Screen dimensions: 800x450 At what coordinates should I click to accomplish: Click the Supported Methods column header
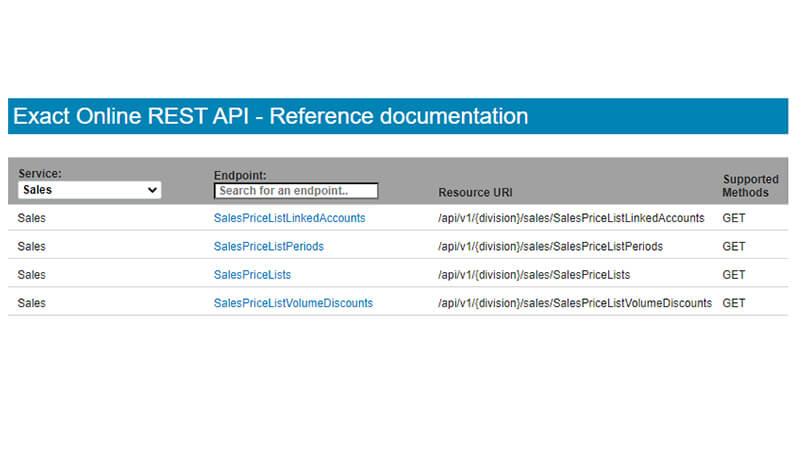[750, 186]
